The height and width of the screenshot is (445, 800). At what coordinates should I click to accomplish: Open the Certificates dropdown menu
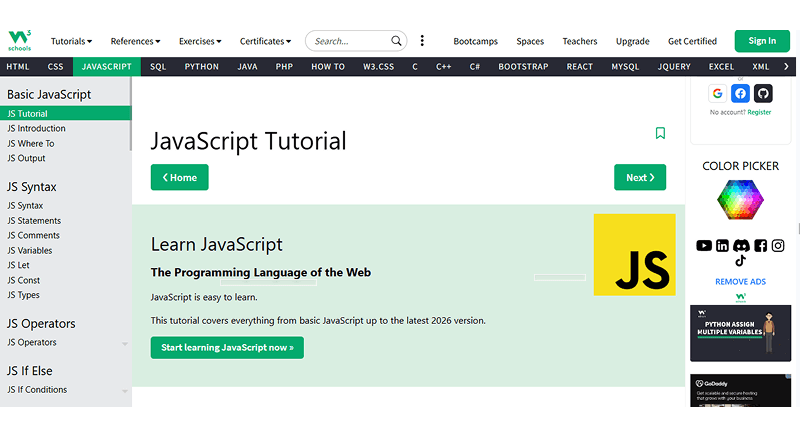click(x=265, y=41)
